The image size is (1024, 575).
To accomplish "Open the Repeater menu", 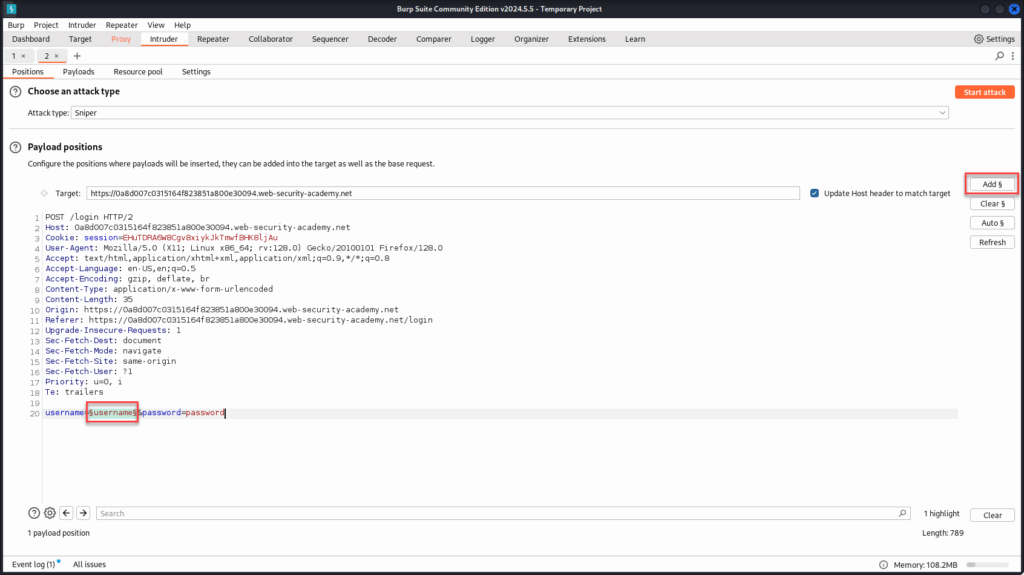I will click(121, 25).
